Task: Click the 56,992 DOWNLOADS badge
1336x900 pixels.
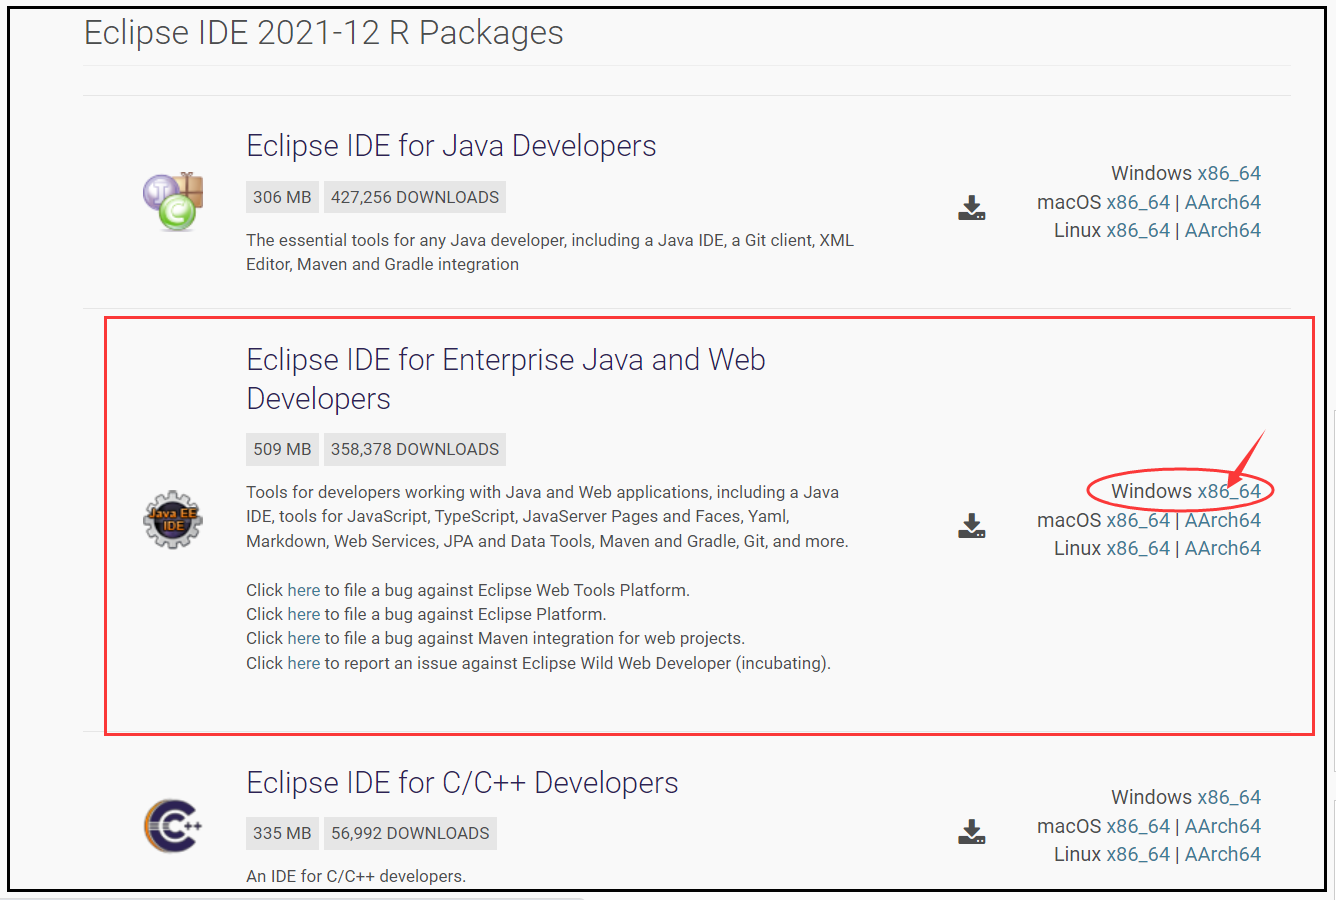Action: (410, 833)
